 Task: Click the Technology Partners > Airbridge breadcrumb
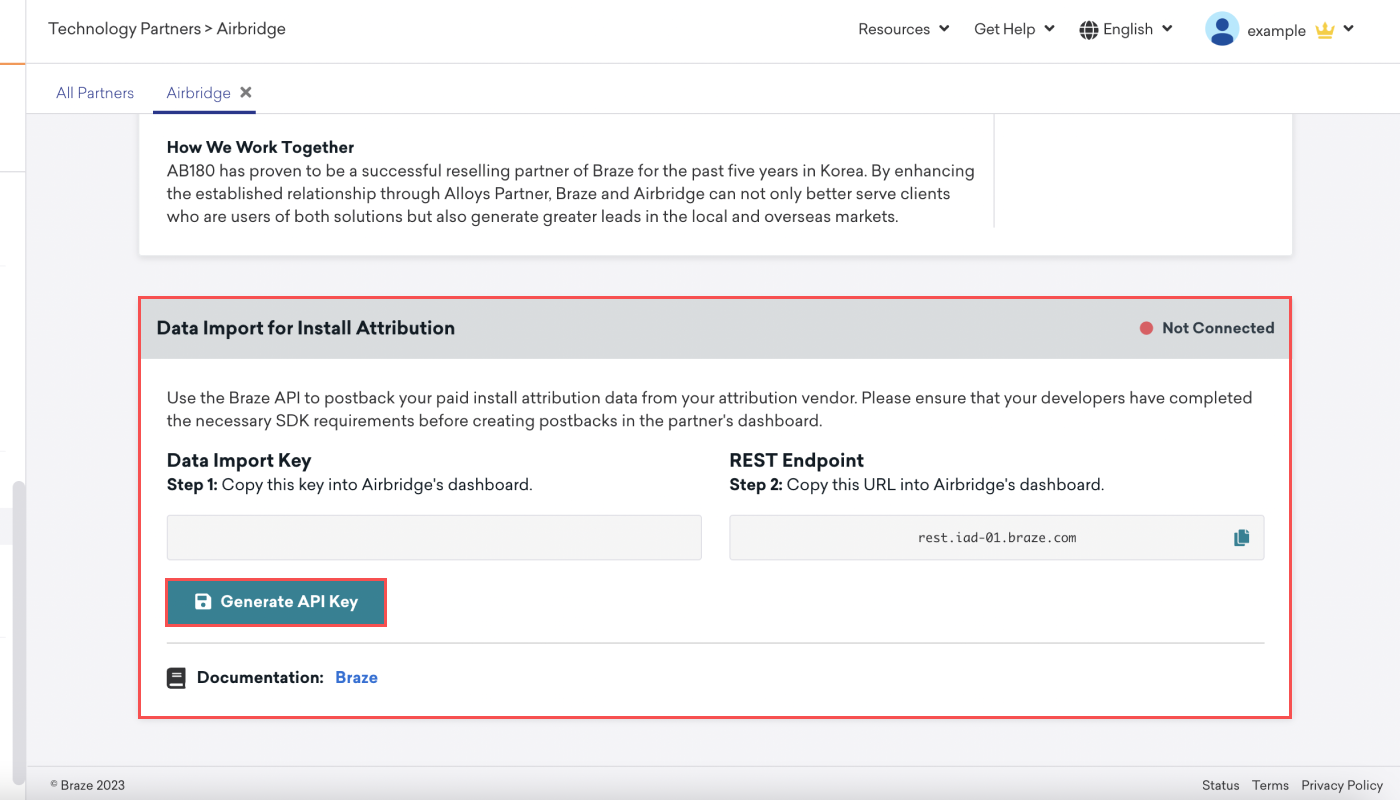pos(167,29)
